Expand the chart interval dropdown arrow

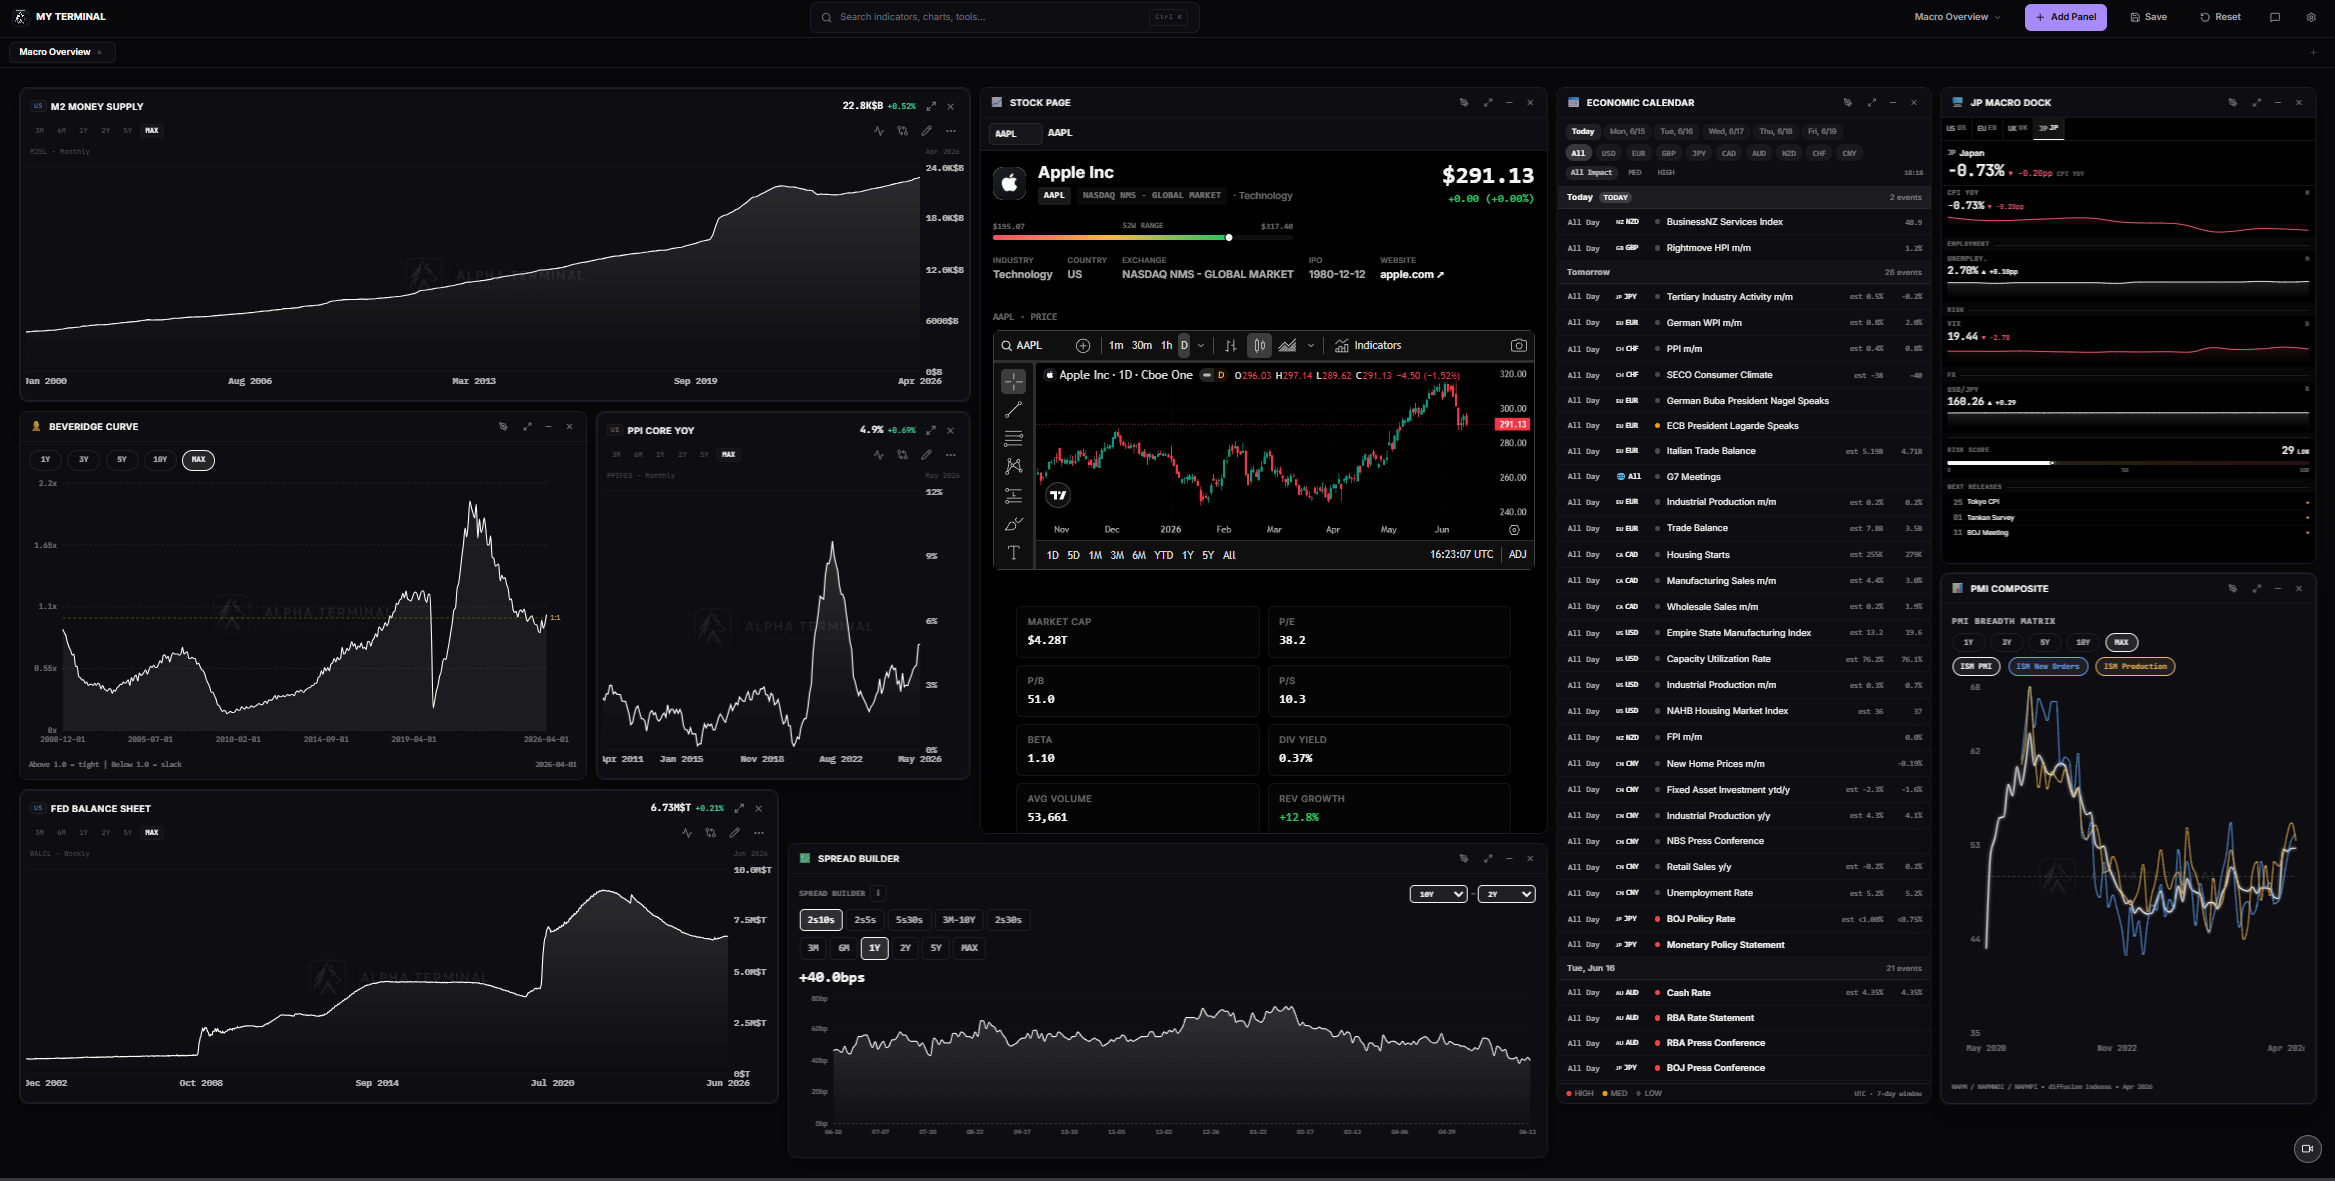pyautogui.click(x=1201, y=346)
